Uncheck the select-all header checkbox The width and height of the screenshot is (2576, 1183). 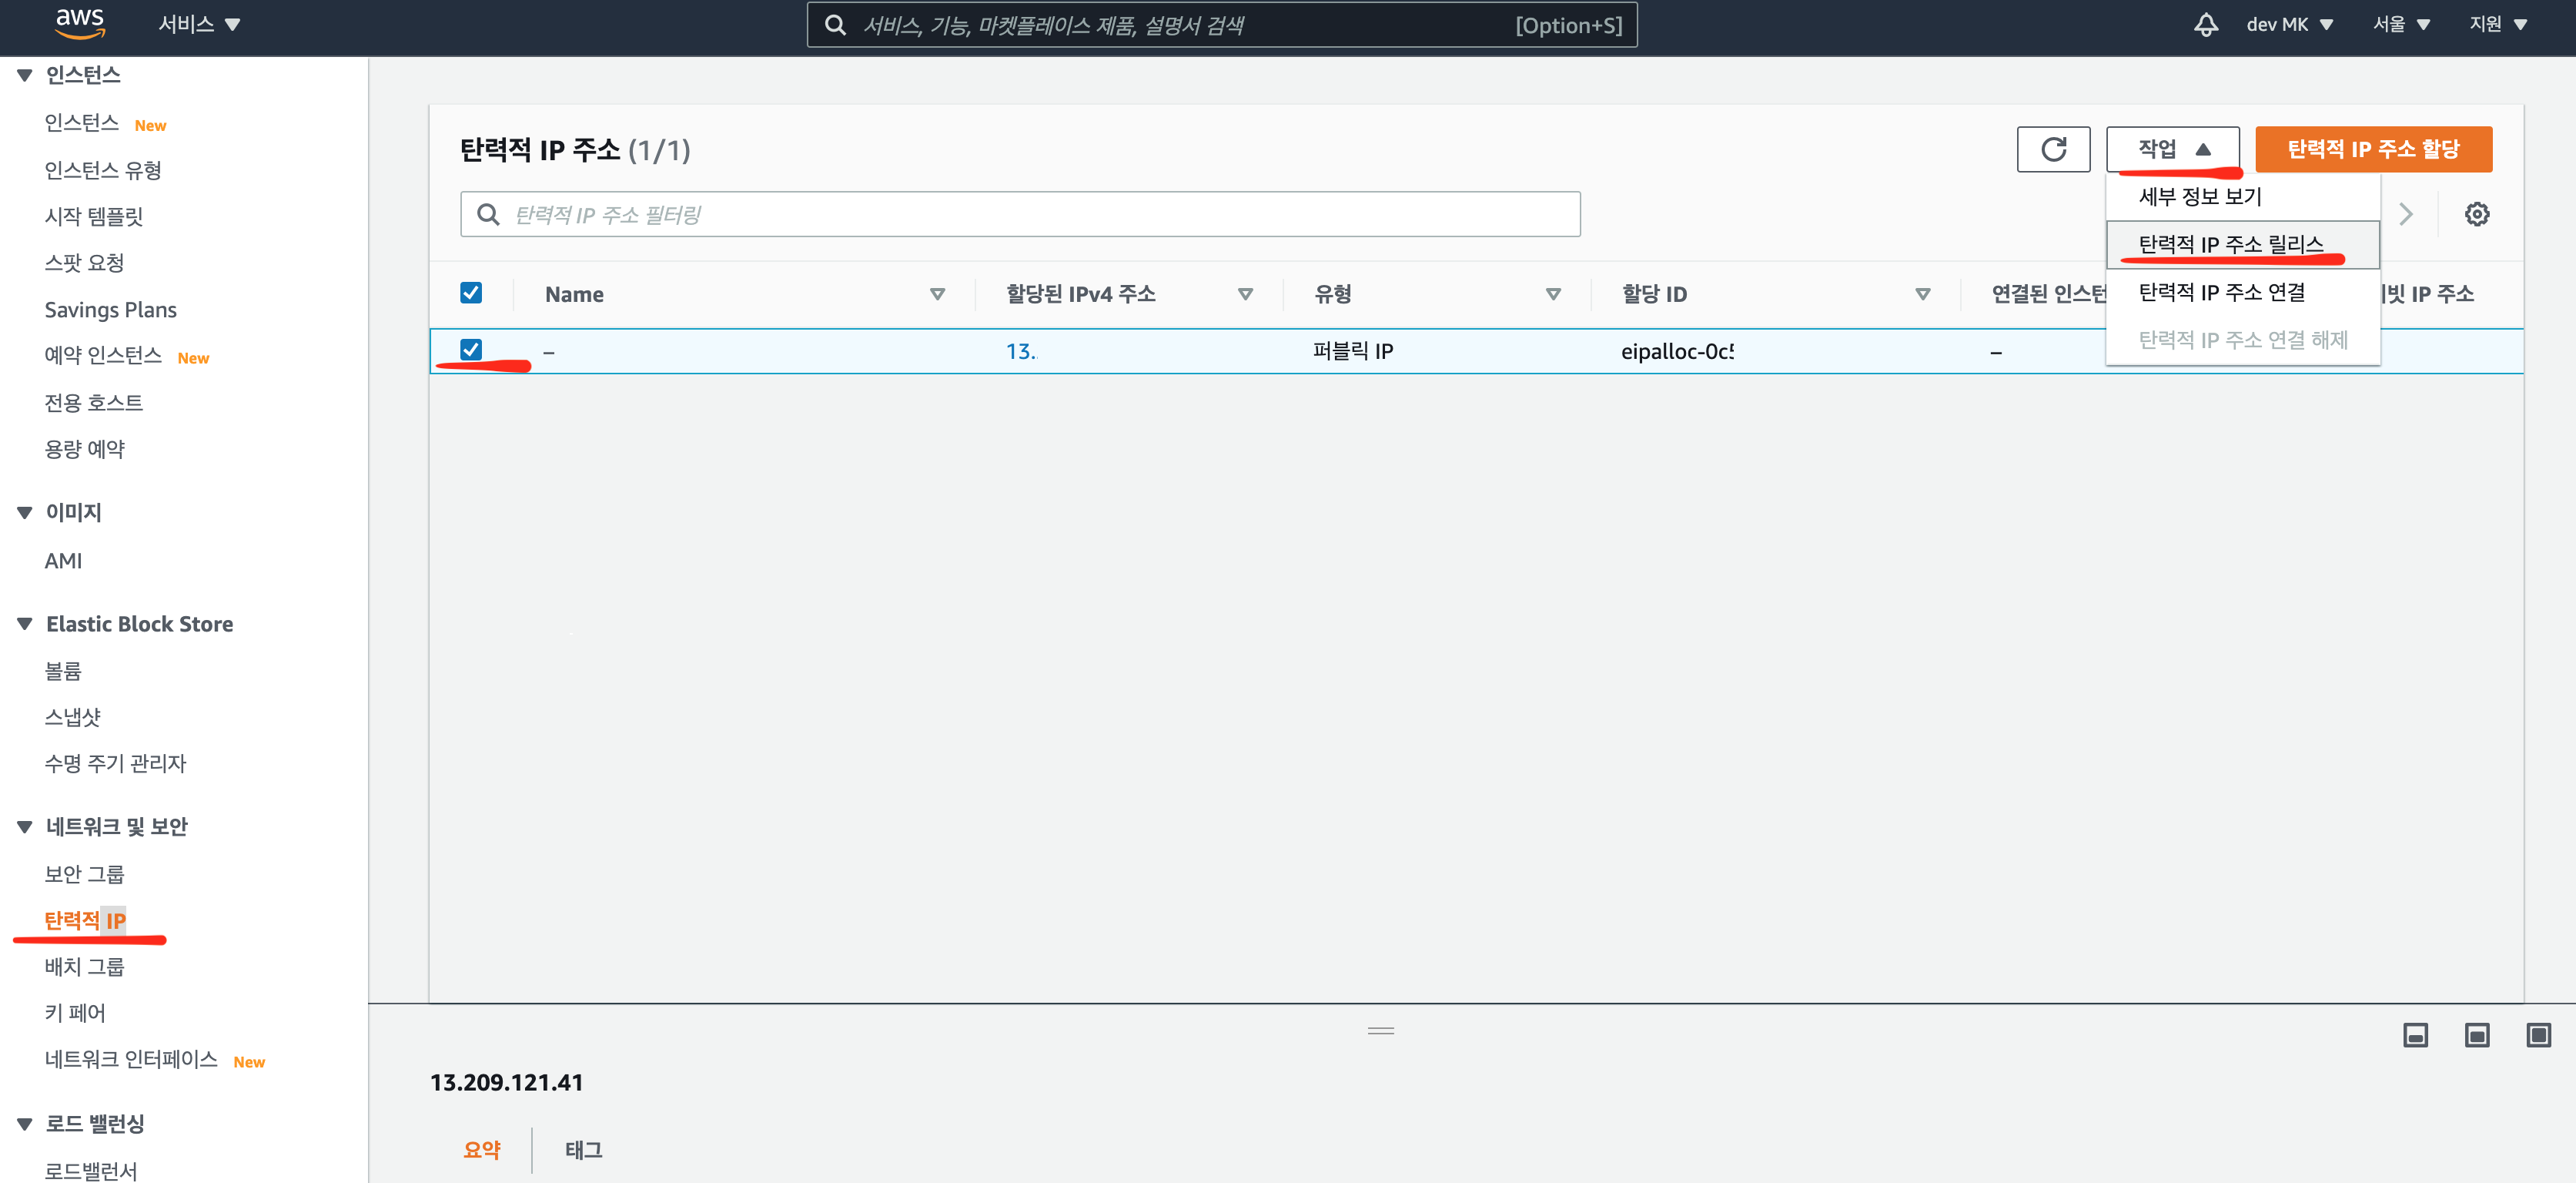coord(471,292)
